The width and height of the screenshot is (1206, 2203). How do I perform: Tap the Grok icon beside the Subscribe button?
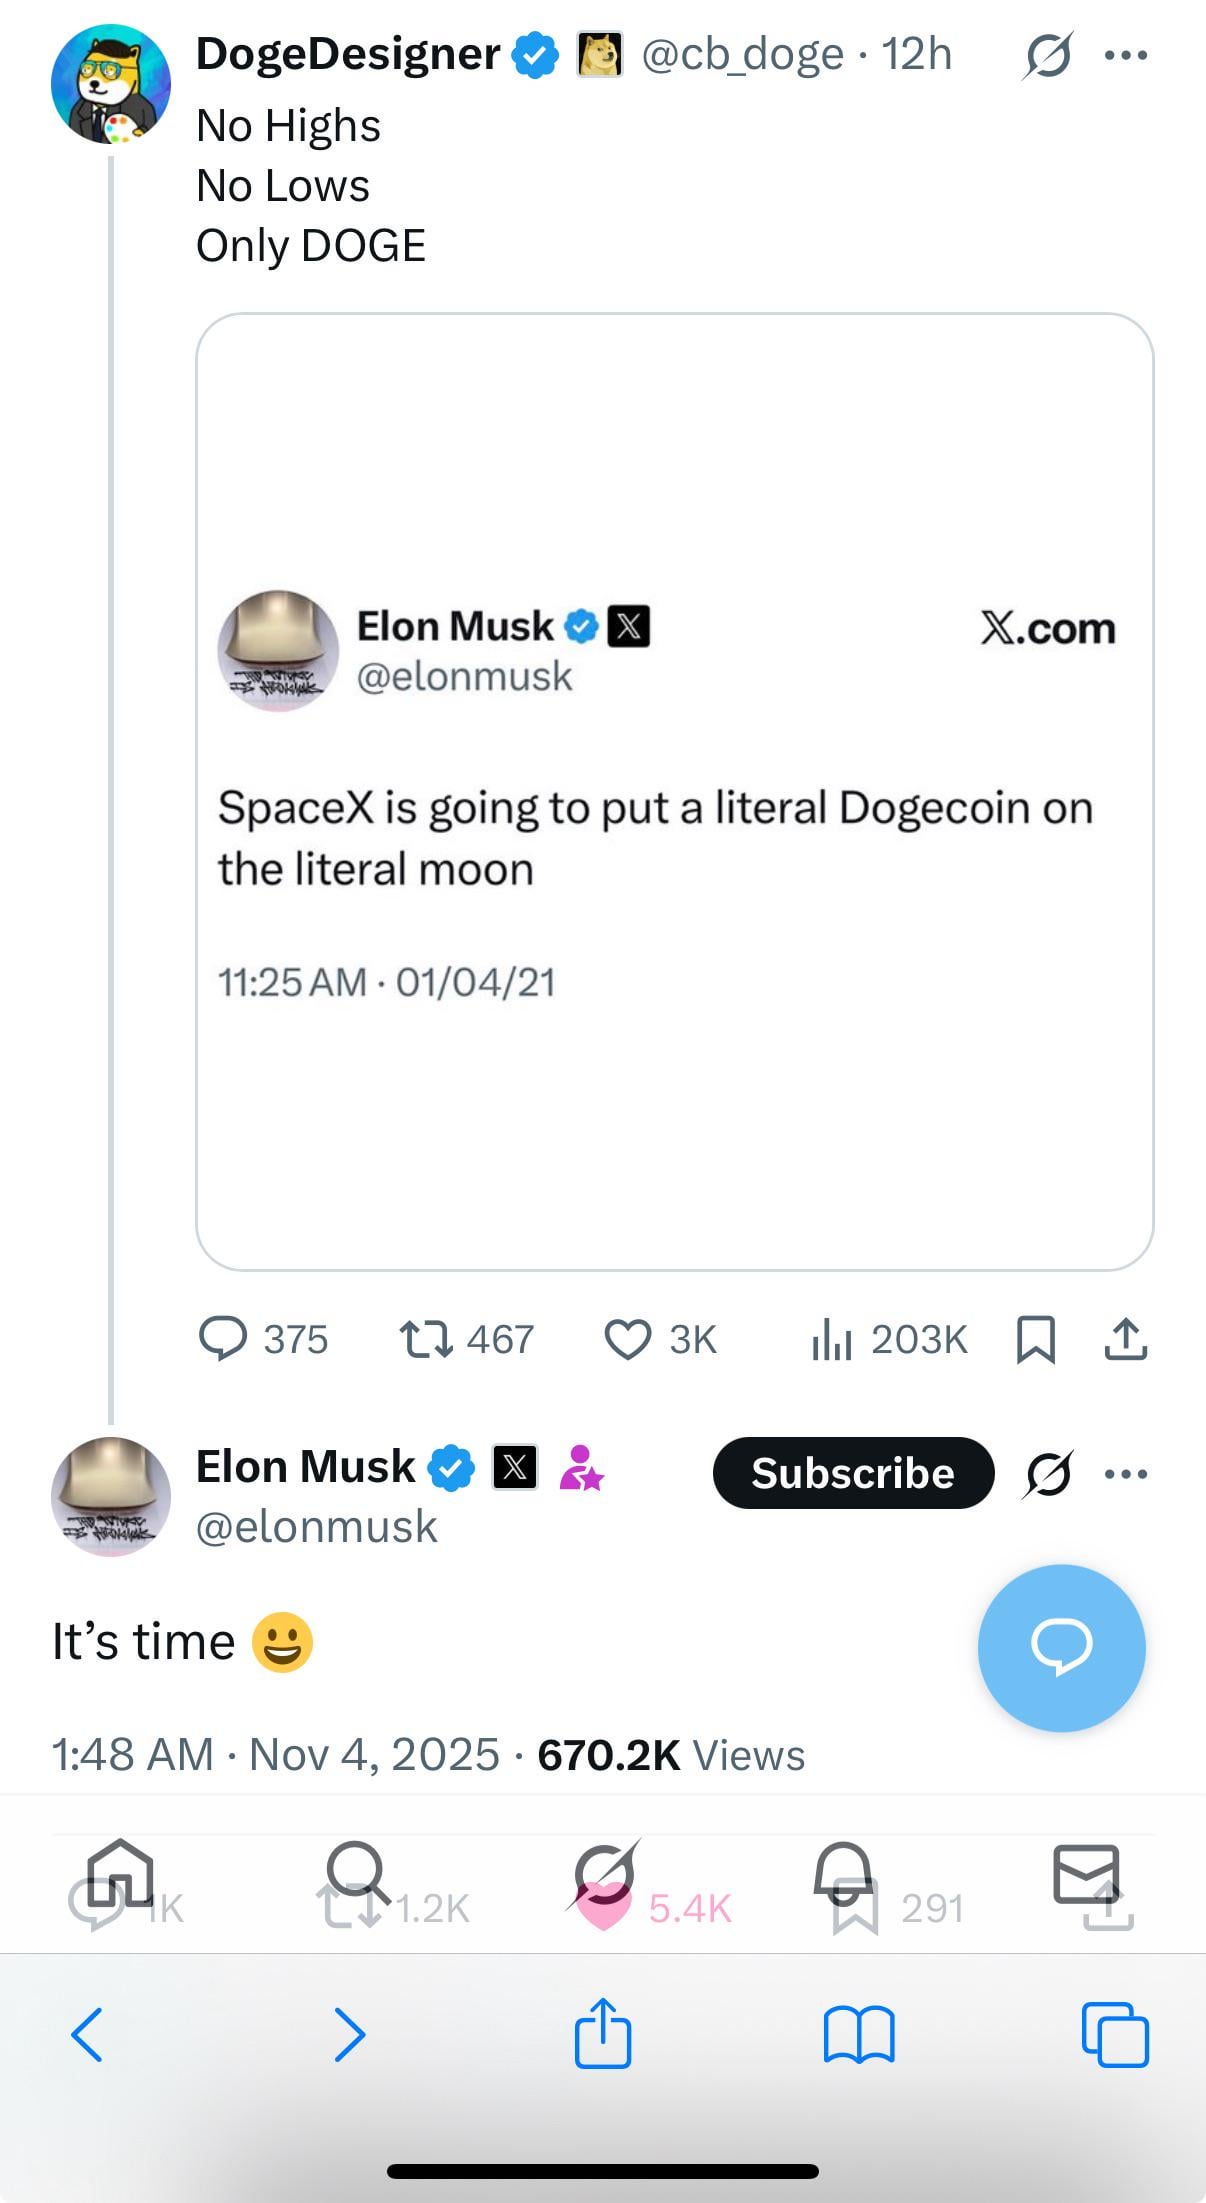coord(1048,1474)
